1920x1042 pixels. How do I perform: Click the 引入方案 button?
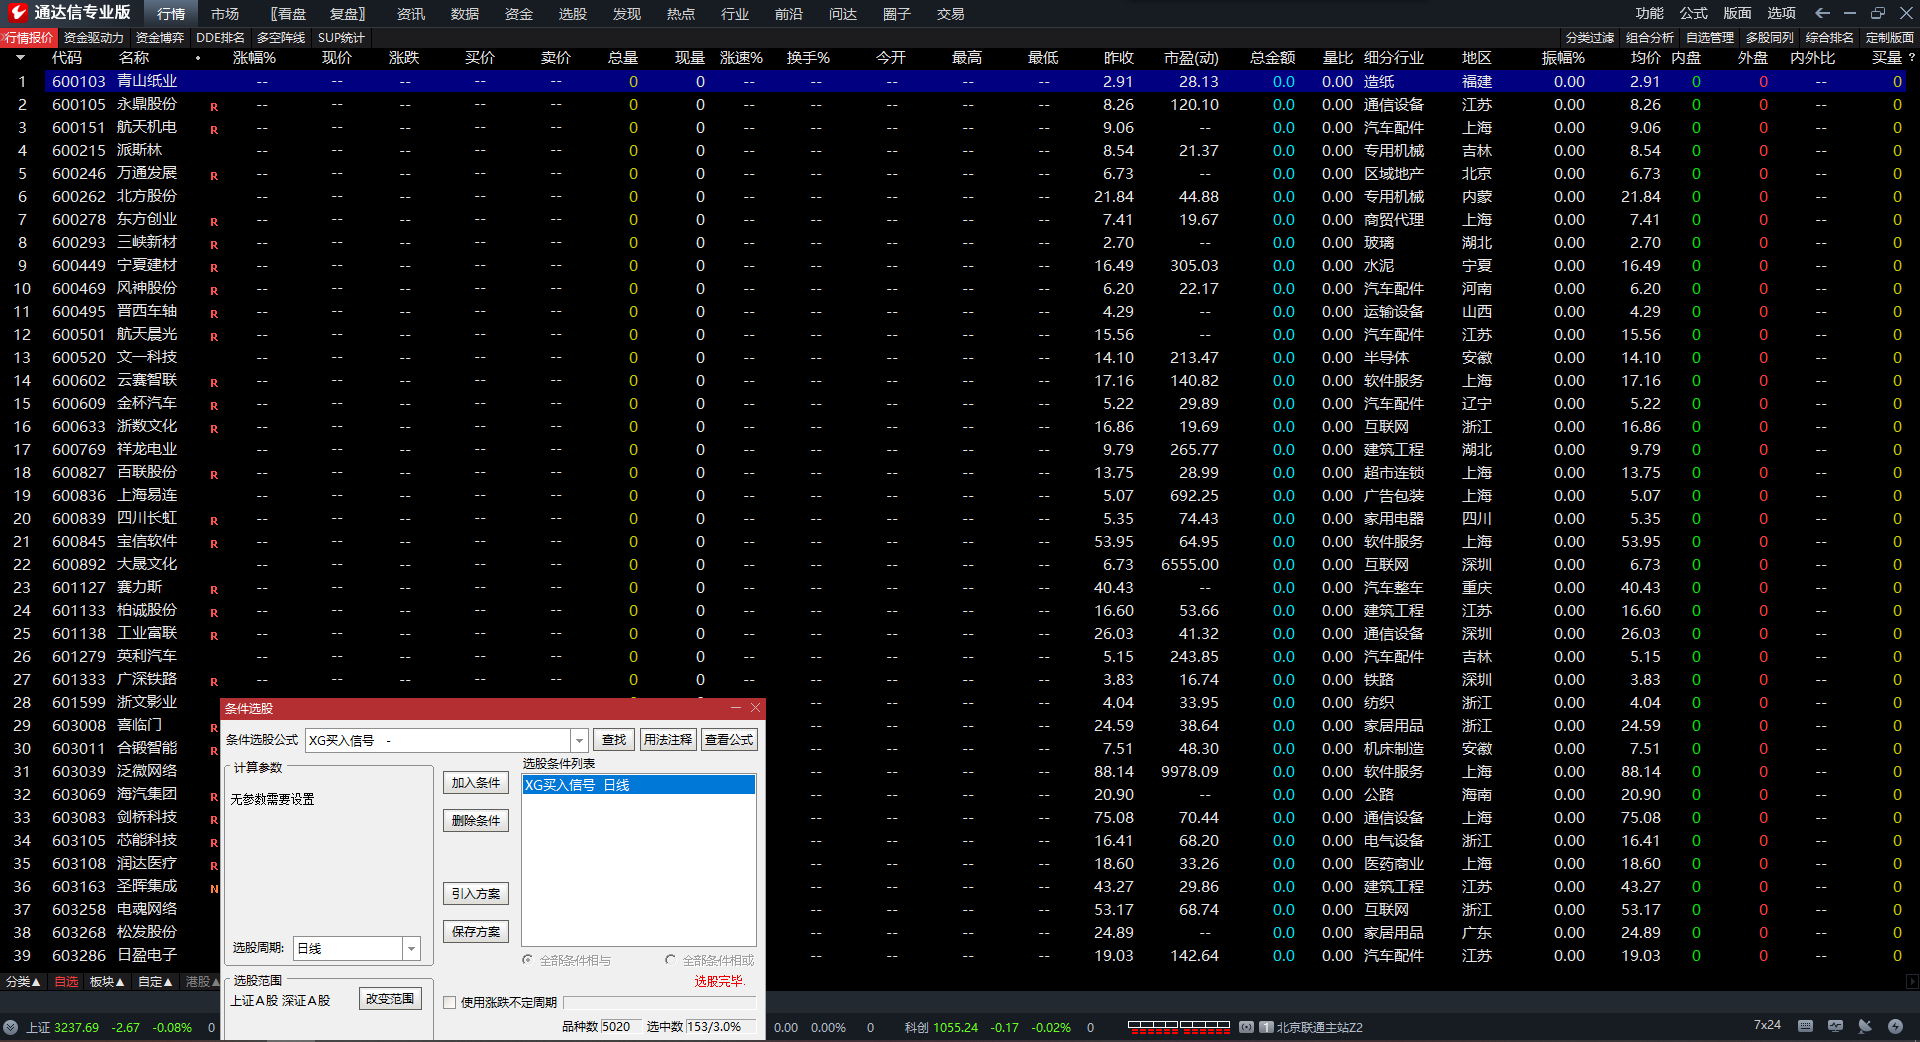(476, 894)
